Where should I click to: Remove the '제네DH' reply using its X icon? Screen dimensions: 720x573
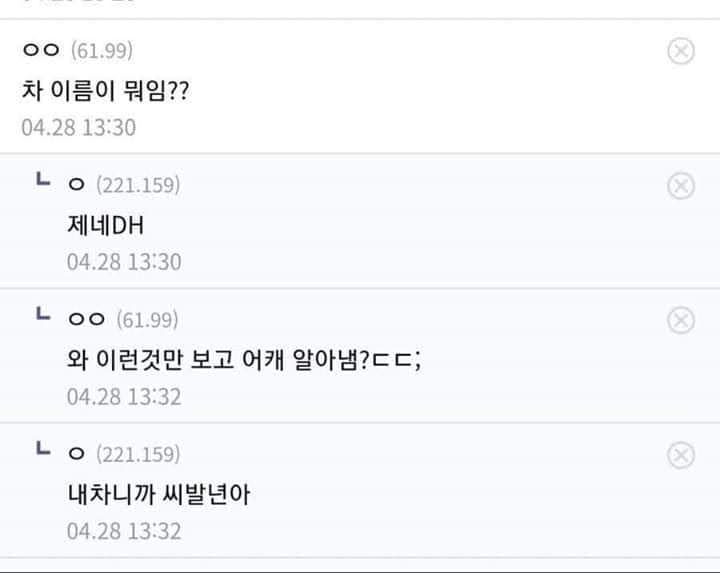coord(680,186)
